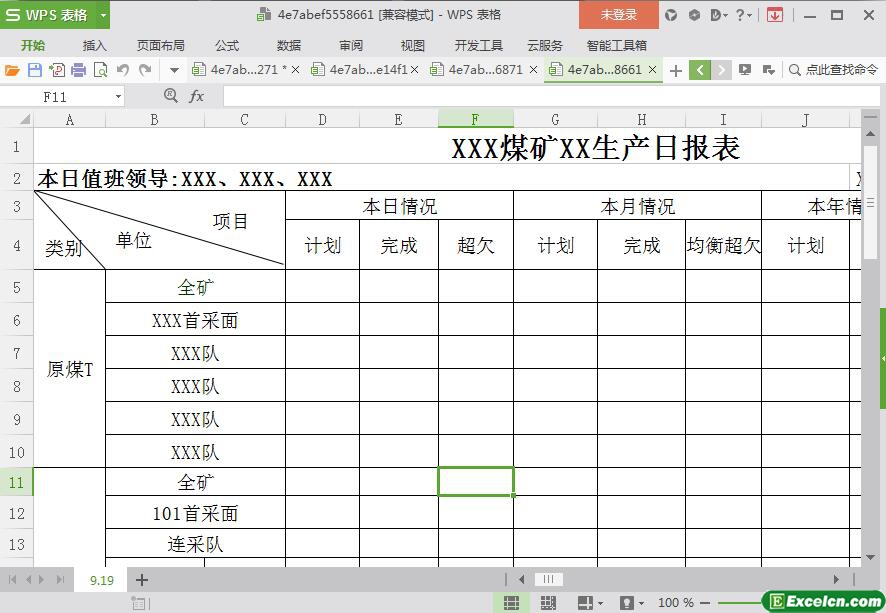This screenshot has width=886, height=613.
Task: Open the 视图 ribbon tab
Action: click(x=412, y=46)
